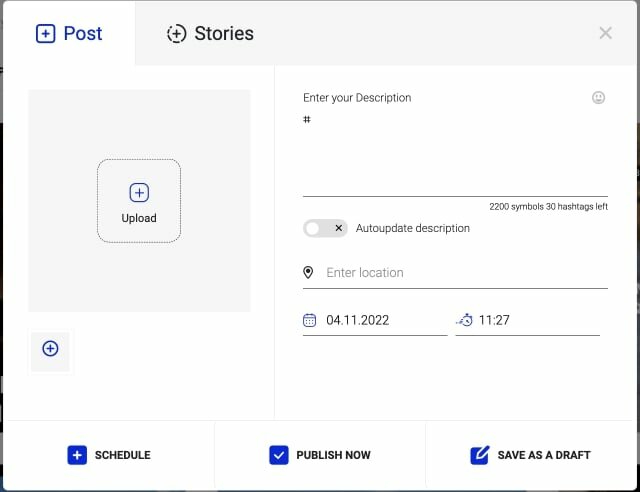Open the emoji picker smiley icon
The width and height of the screenshot is (640, 492).
[x=598, y=98]
